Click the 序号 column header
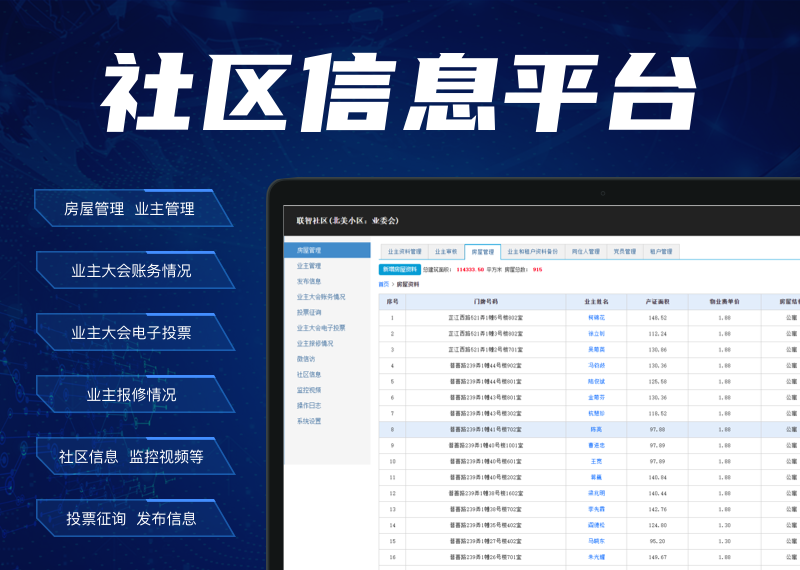Screen dimensions: 800x570 (x=392, y=302)
